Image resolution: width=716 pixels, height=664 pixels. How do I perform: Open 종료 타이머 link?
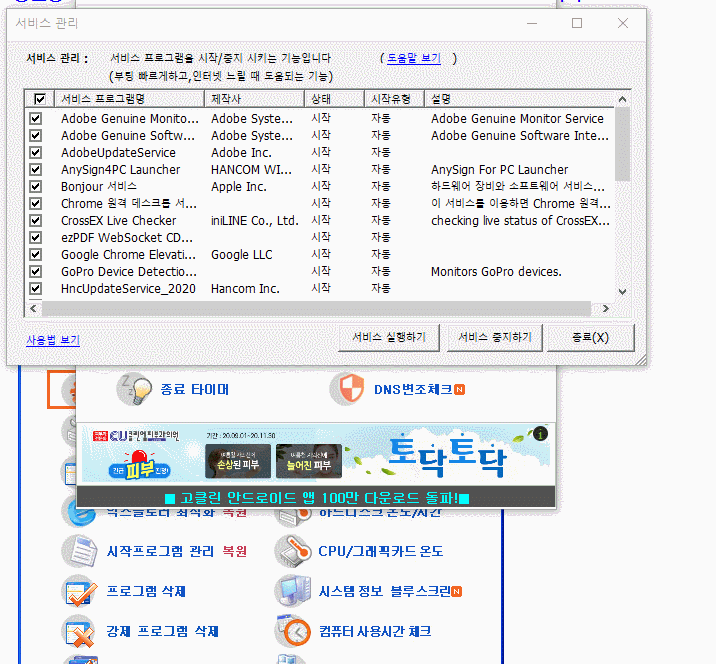195,390
